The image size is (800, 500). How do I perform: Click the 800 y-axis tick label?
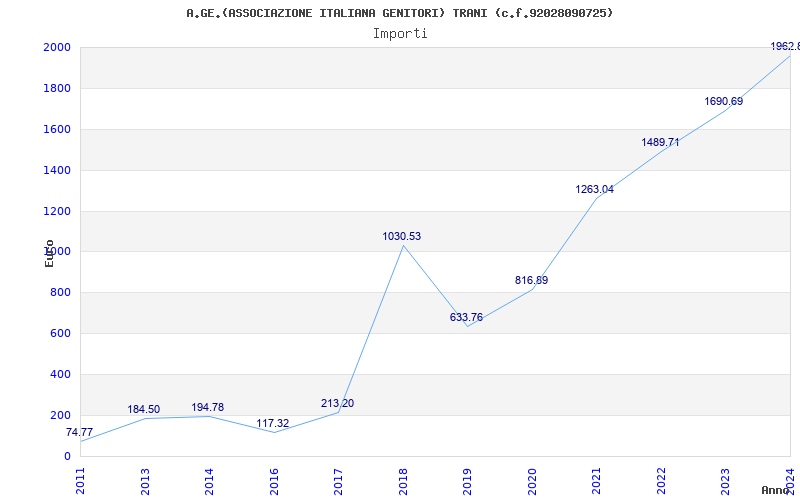click(60, 293)
